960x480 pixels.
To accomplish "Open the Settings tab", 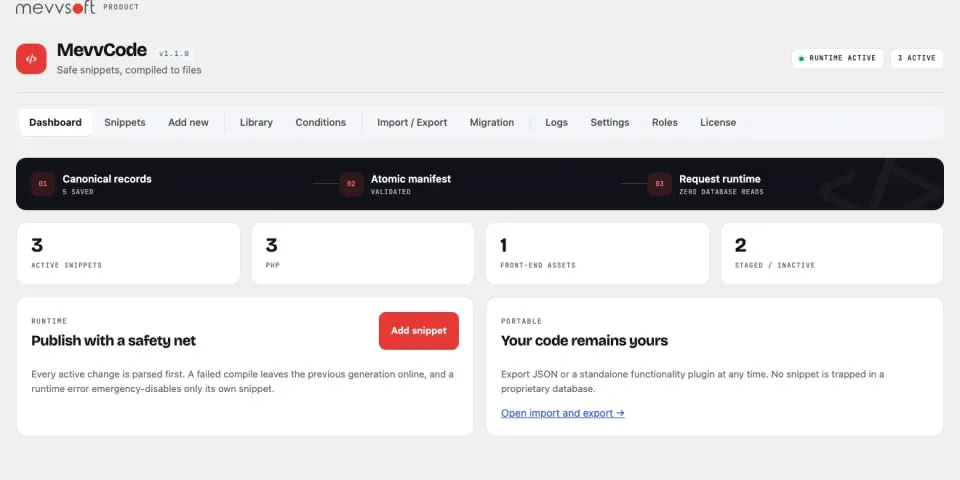I will click(610, 122).
